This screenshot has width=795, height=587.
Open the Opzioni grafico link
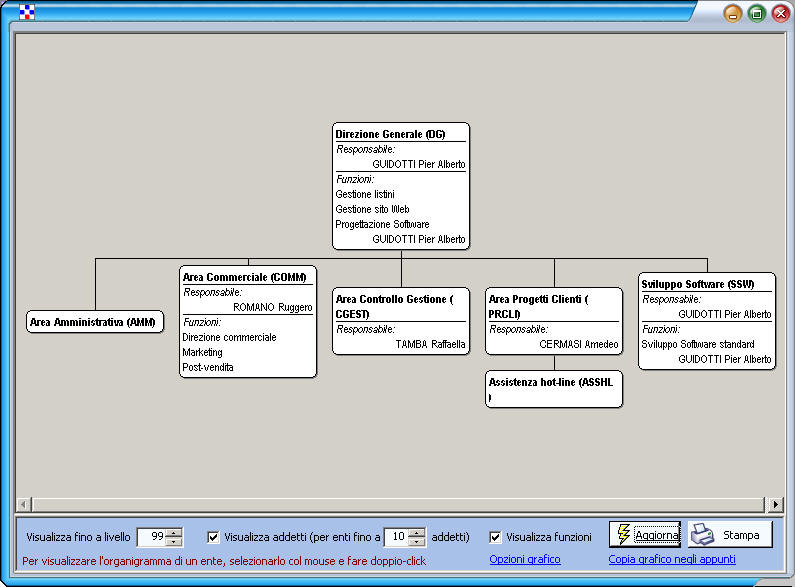click(524, 559)
